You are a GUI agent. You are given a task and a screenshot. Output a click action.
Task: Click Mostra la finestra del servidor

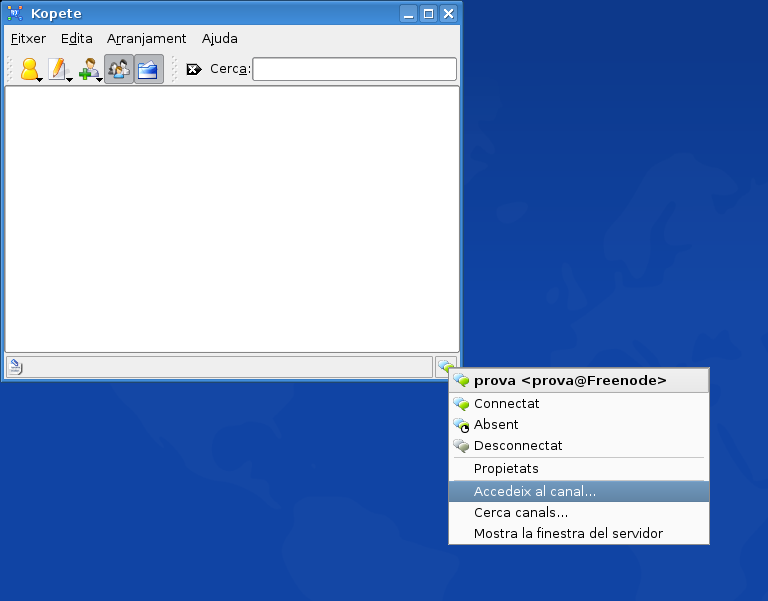pos(579,533)
